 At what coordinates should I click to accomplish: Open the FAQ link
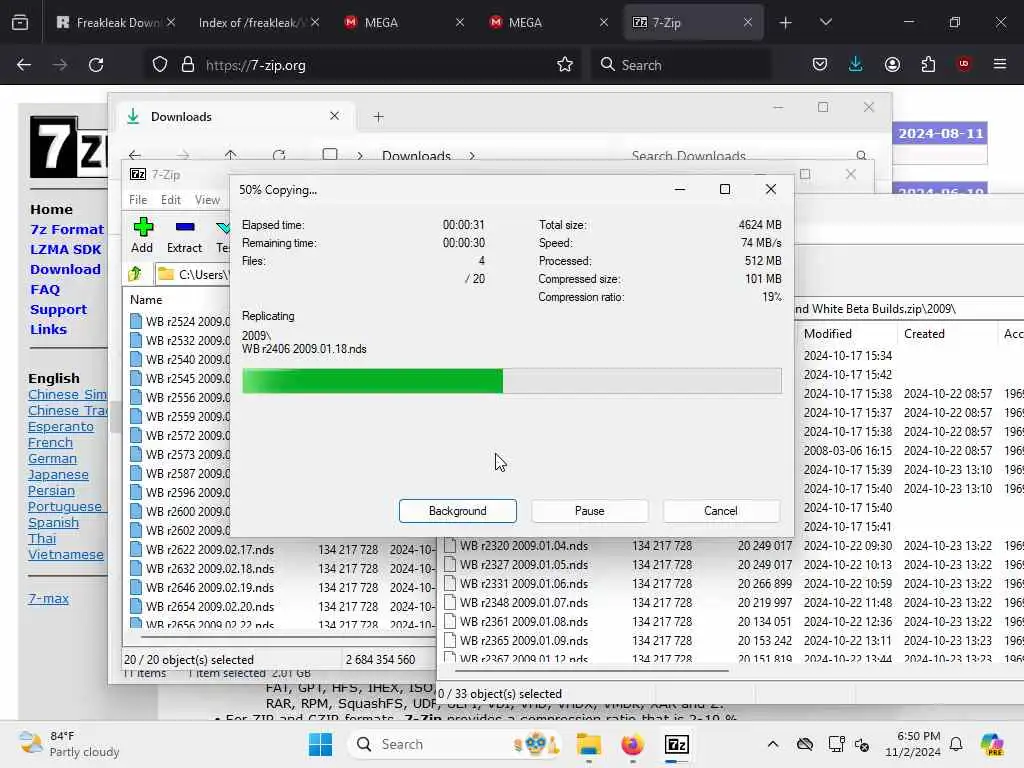click(44, 289)
